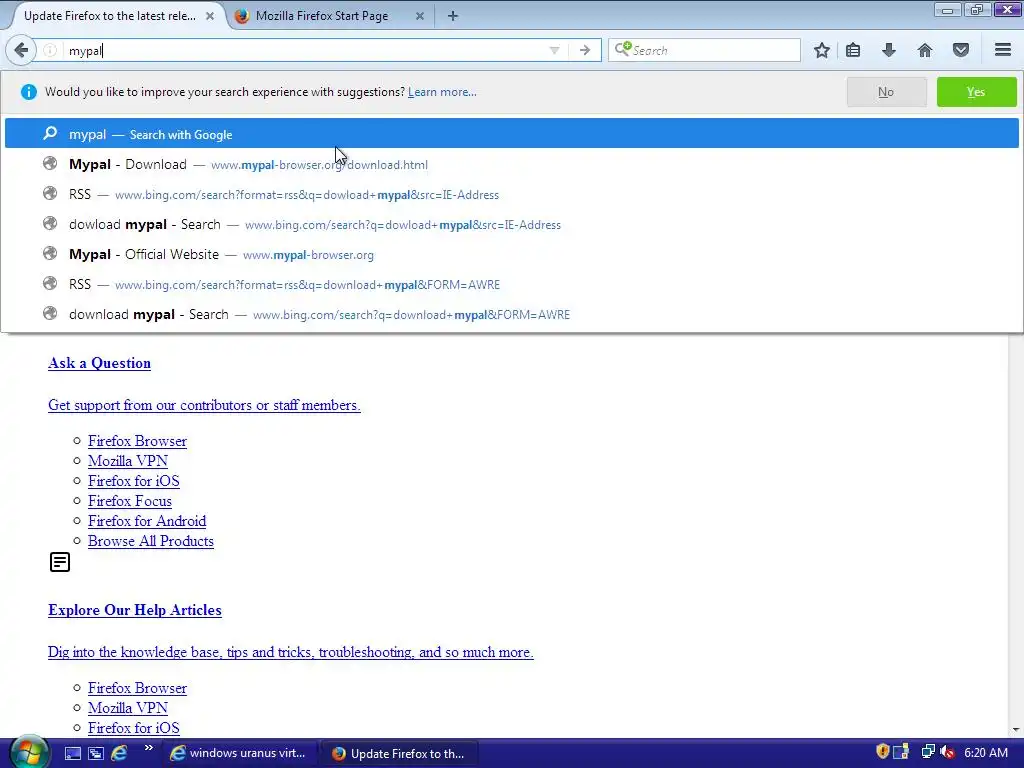
Task: Open the Browse All Products link
Action: coord(151,541)
